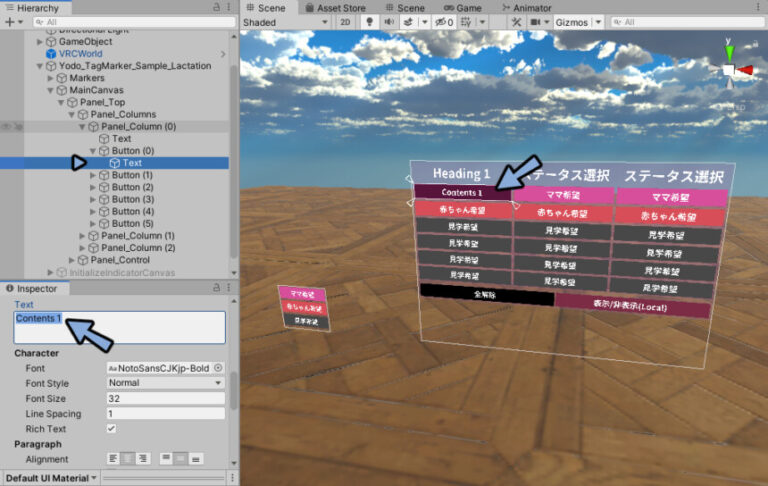Switch to the second Scene tab
768x486 pixels.
[x=405, y=8]
